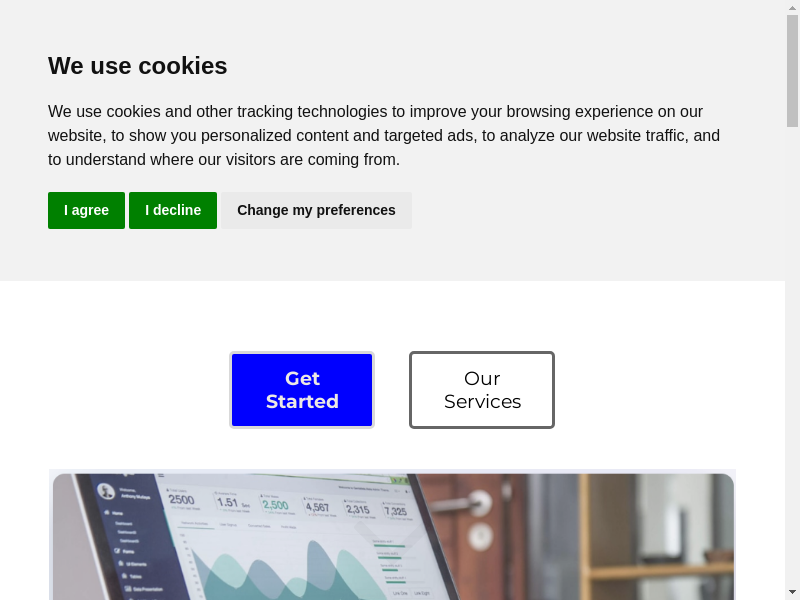This screenshot has height=600, width=800.
Task: Click the 7,325 stat in dashboard photo
Action: pyautogui.click(x=396, y=511)
